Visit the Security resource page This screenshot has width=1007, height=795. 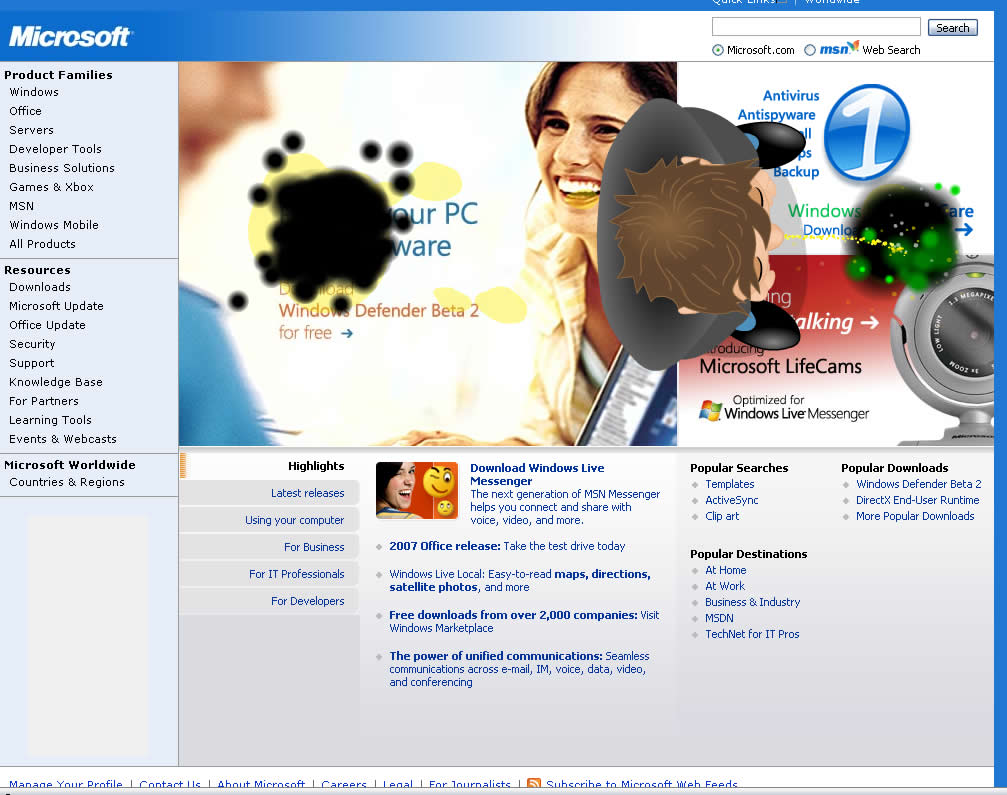click(32, 344)
